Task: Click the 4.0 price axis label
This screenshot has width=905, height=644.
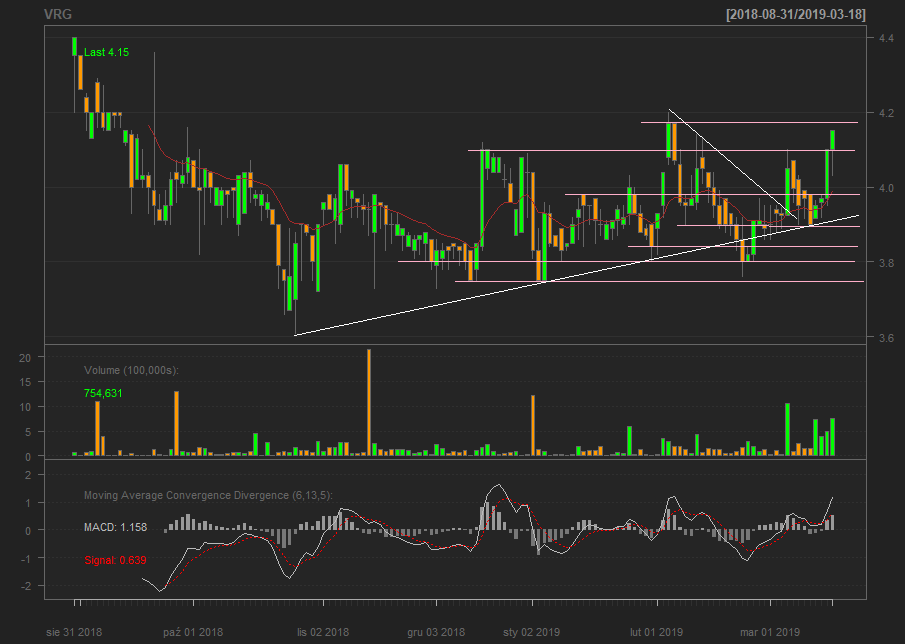Action: pyautogui.click(x=886, y=188)
